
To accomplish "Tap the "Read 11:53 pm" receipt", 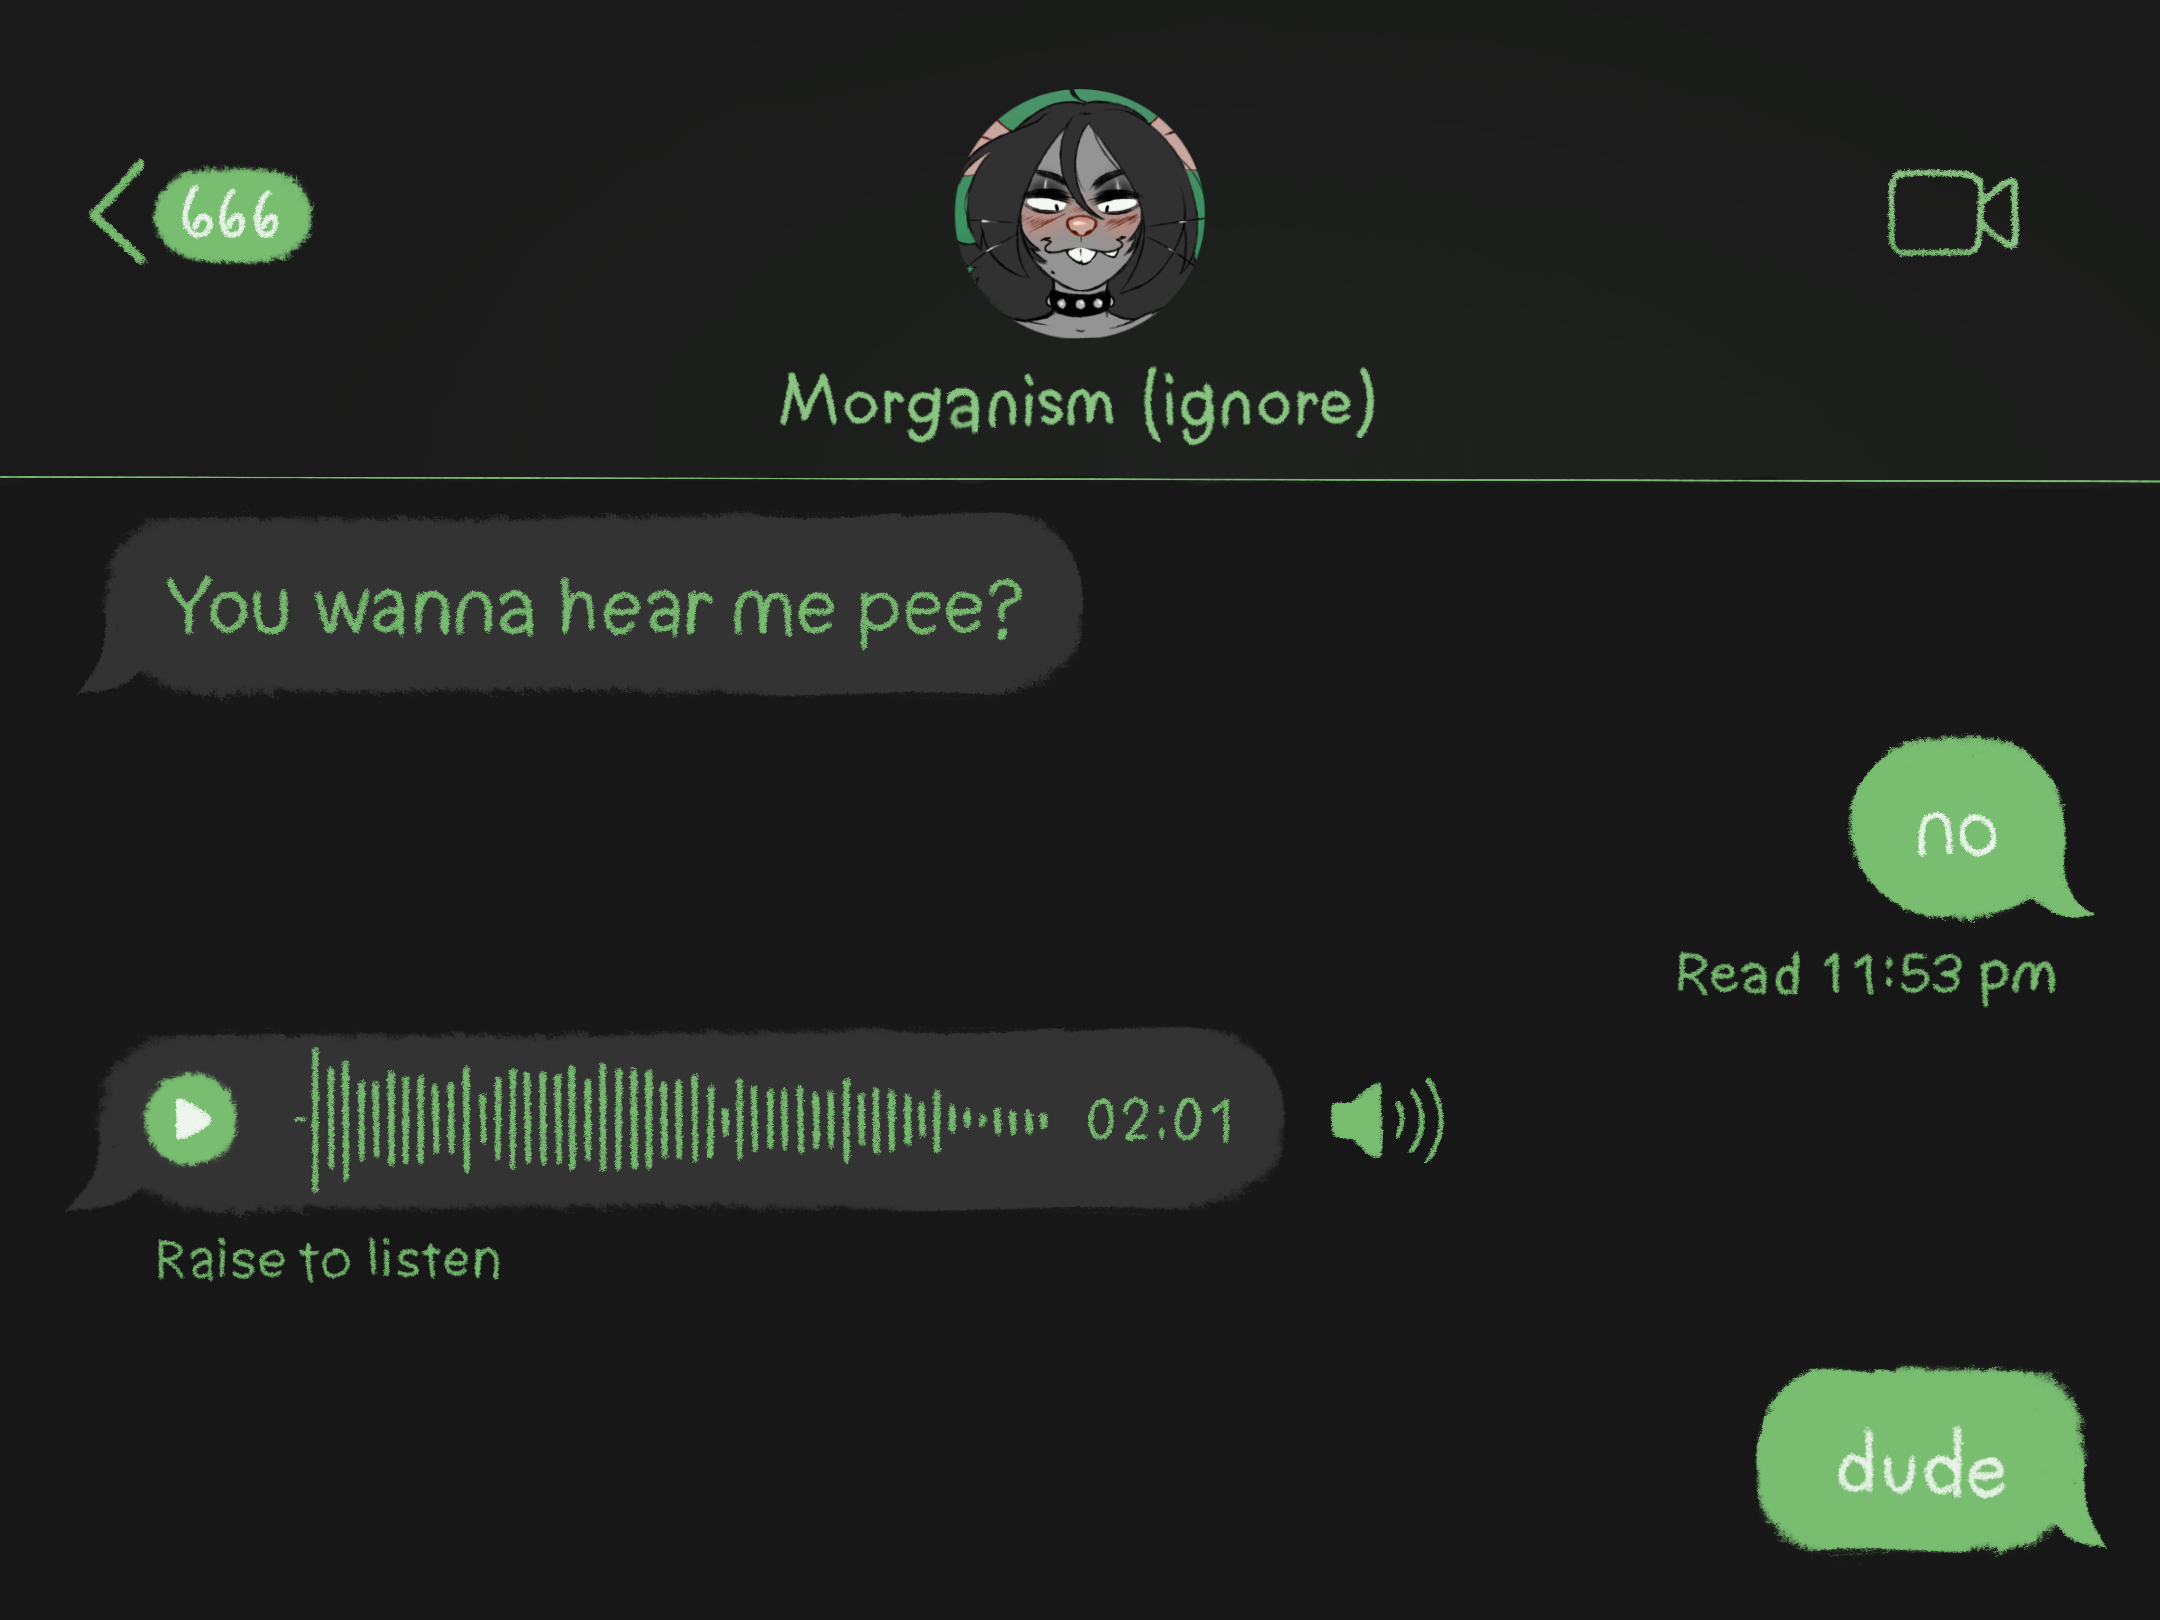I will [x=1866, y=974].
